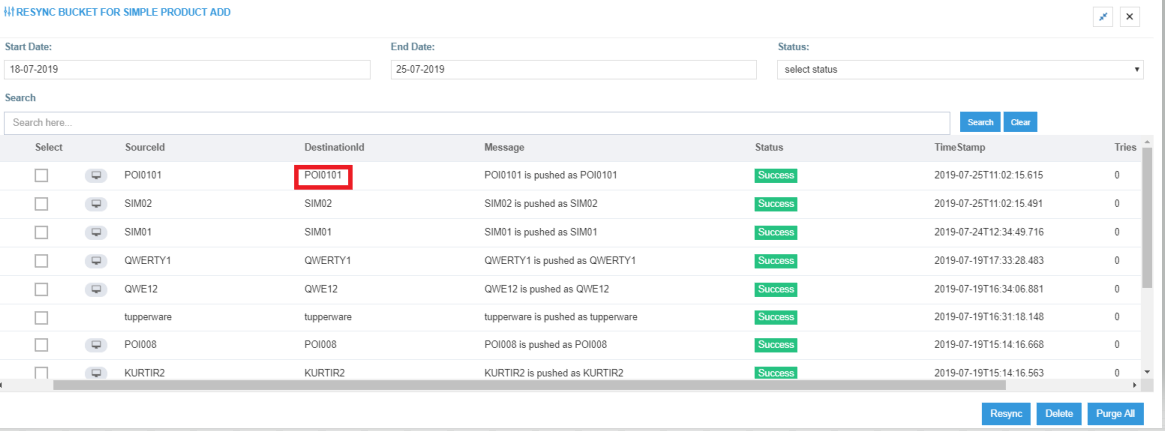Open the Start Date picker field
Image resolution: width=1165 pixels, height=431 pixels.
click(x=187, y=70)
